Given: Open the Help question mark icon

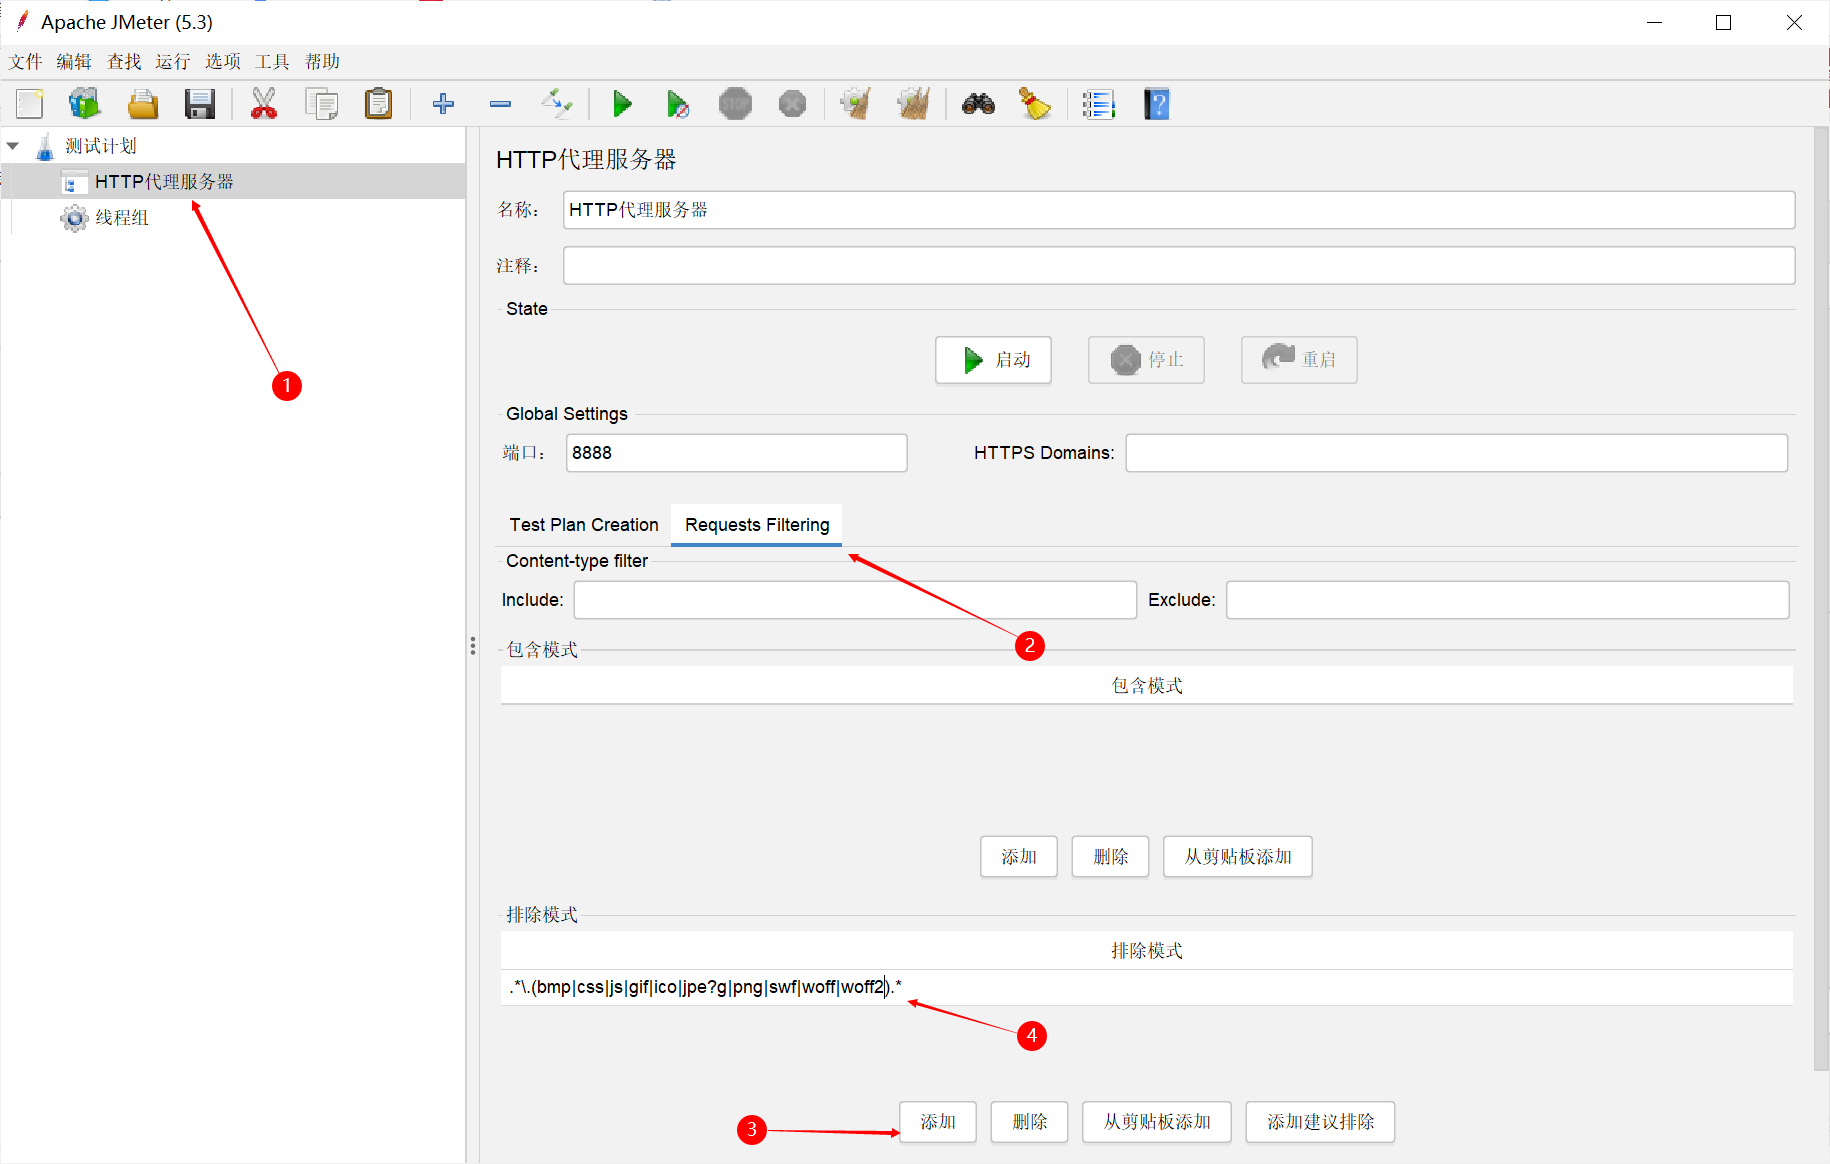Looking at the screenshot, I should (x=1157, y=104).
